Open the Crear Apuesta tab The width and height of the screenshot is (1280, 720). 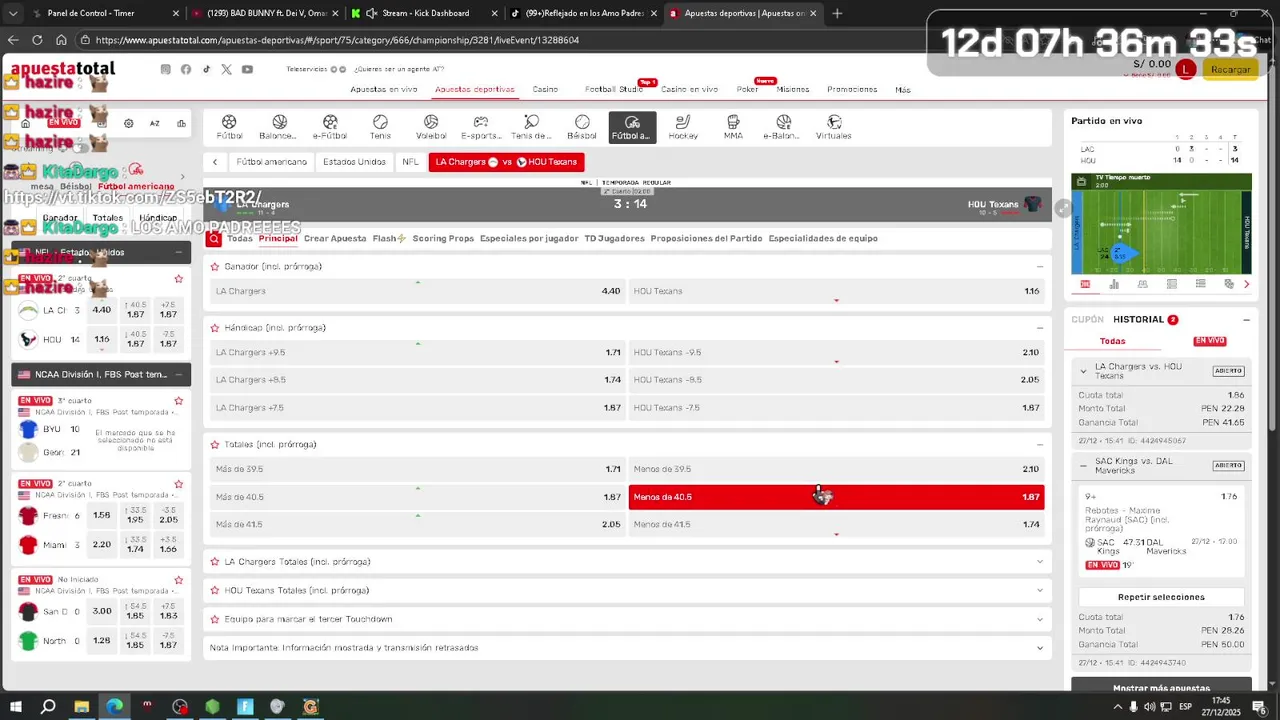pyautogui.click(x=335, y=239)
